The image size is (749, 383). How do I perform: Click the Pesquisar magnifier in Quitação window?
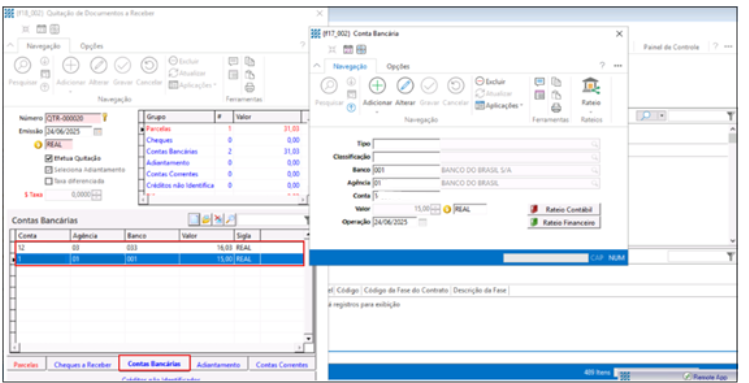(22, 65)
